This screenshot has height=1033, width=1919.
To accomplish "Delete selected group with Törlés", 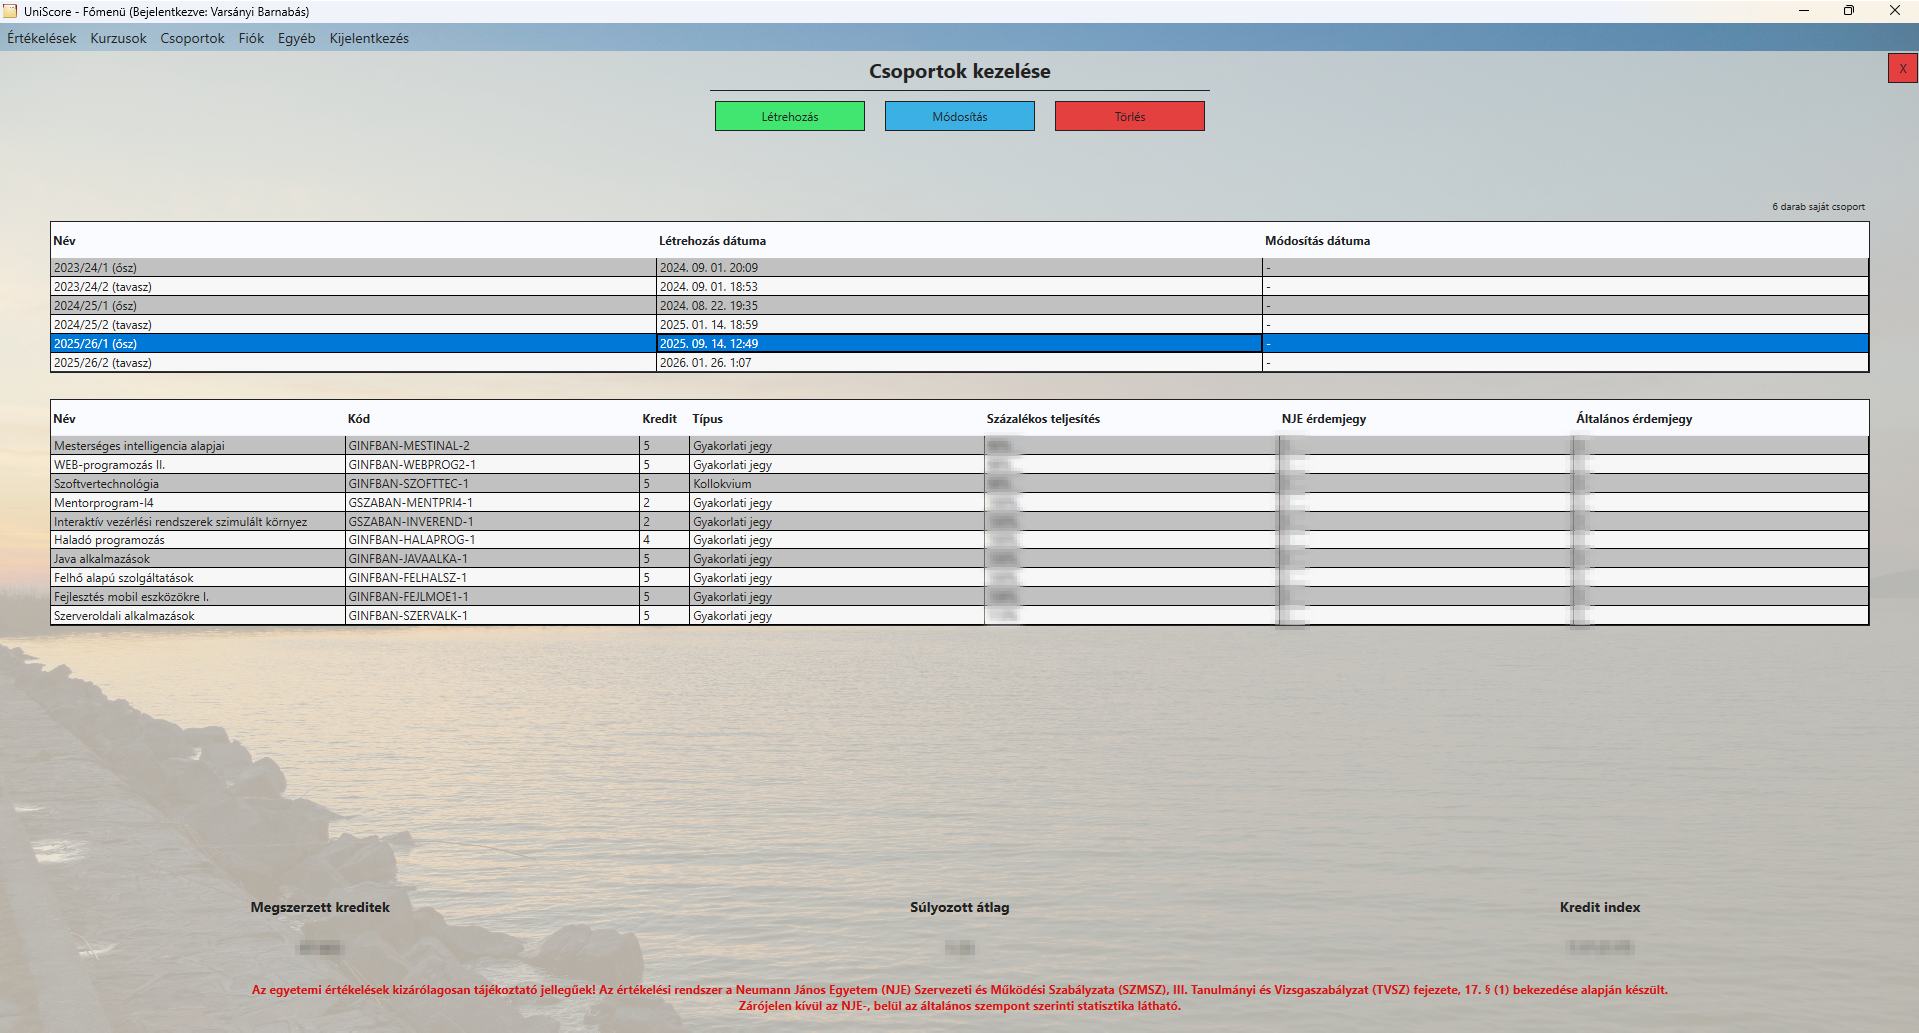I will tap(1129, 115).
